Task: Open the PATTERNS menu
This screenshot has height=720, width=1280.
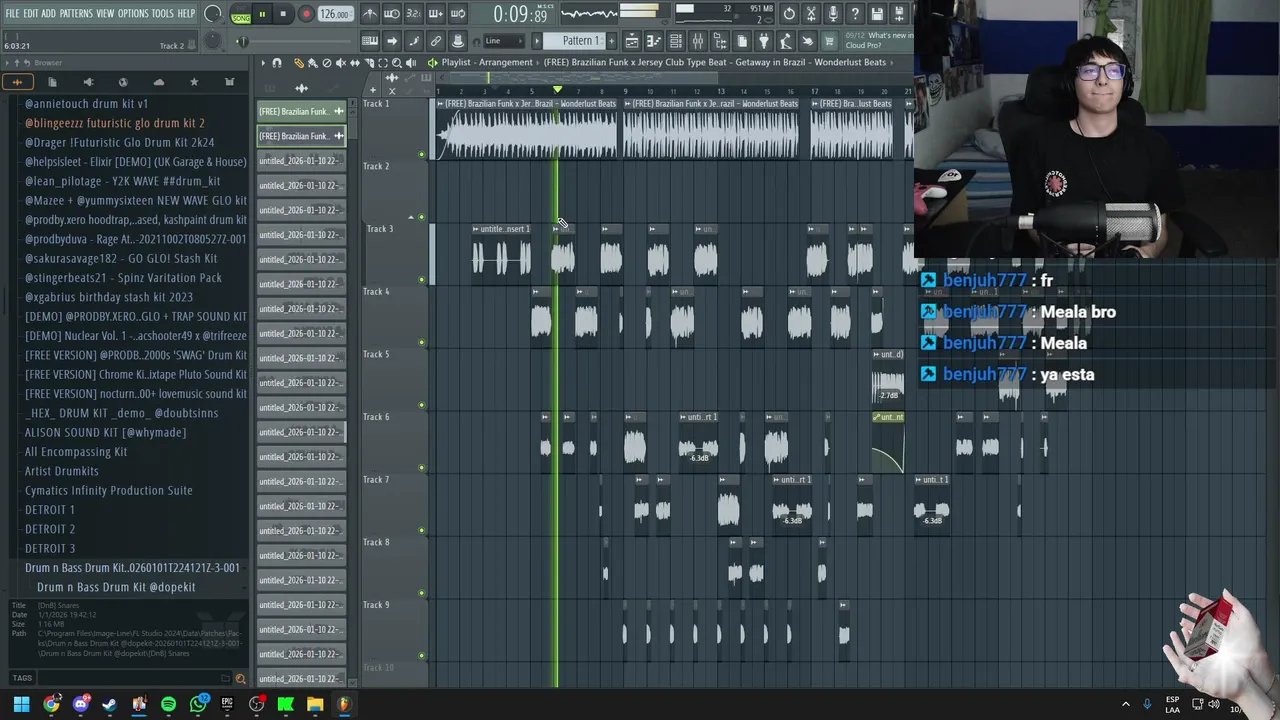Action: pos(76,13)
